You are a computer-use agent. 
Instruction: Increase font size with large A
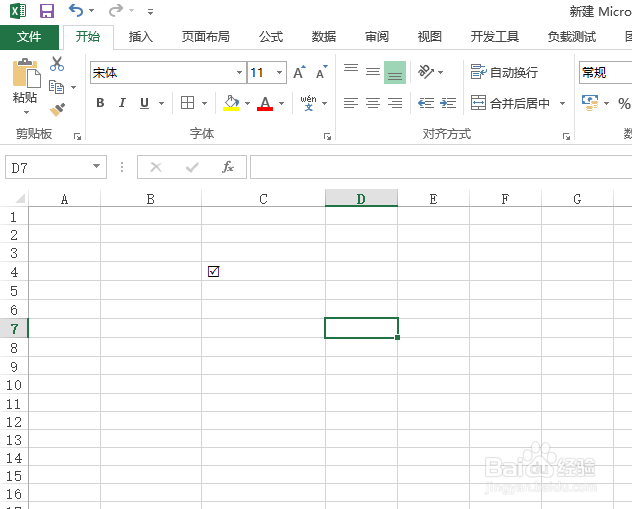pos(299,72)
